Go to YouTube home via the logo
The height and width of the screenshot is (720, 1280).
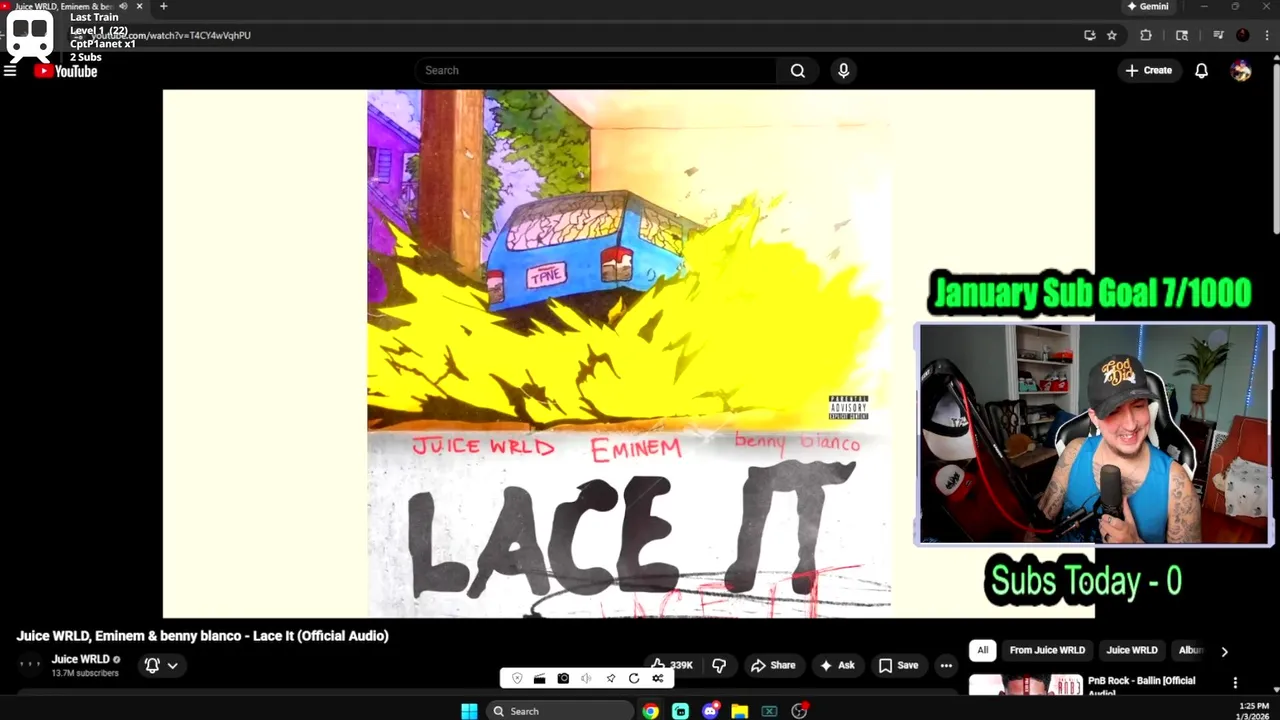point(66,71)
